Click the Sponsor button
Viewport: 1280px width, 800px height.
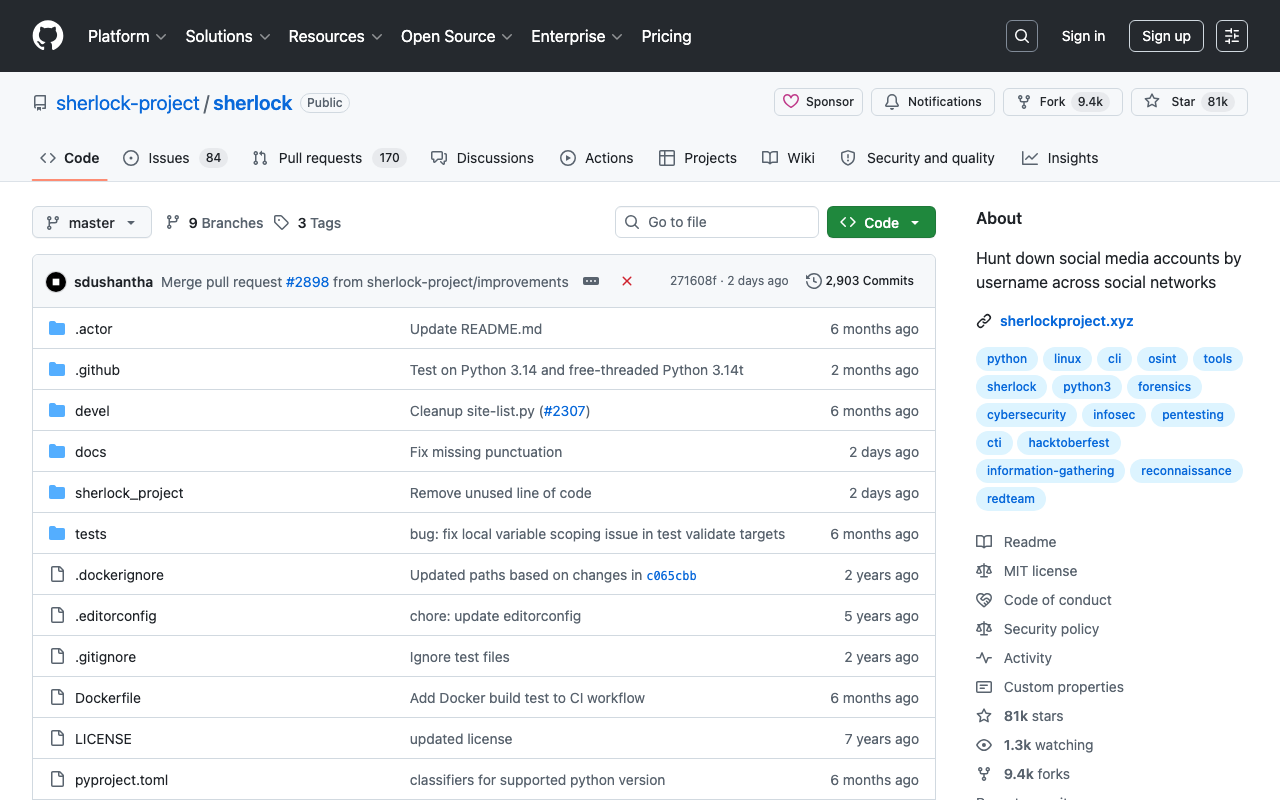point(818,102)
